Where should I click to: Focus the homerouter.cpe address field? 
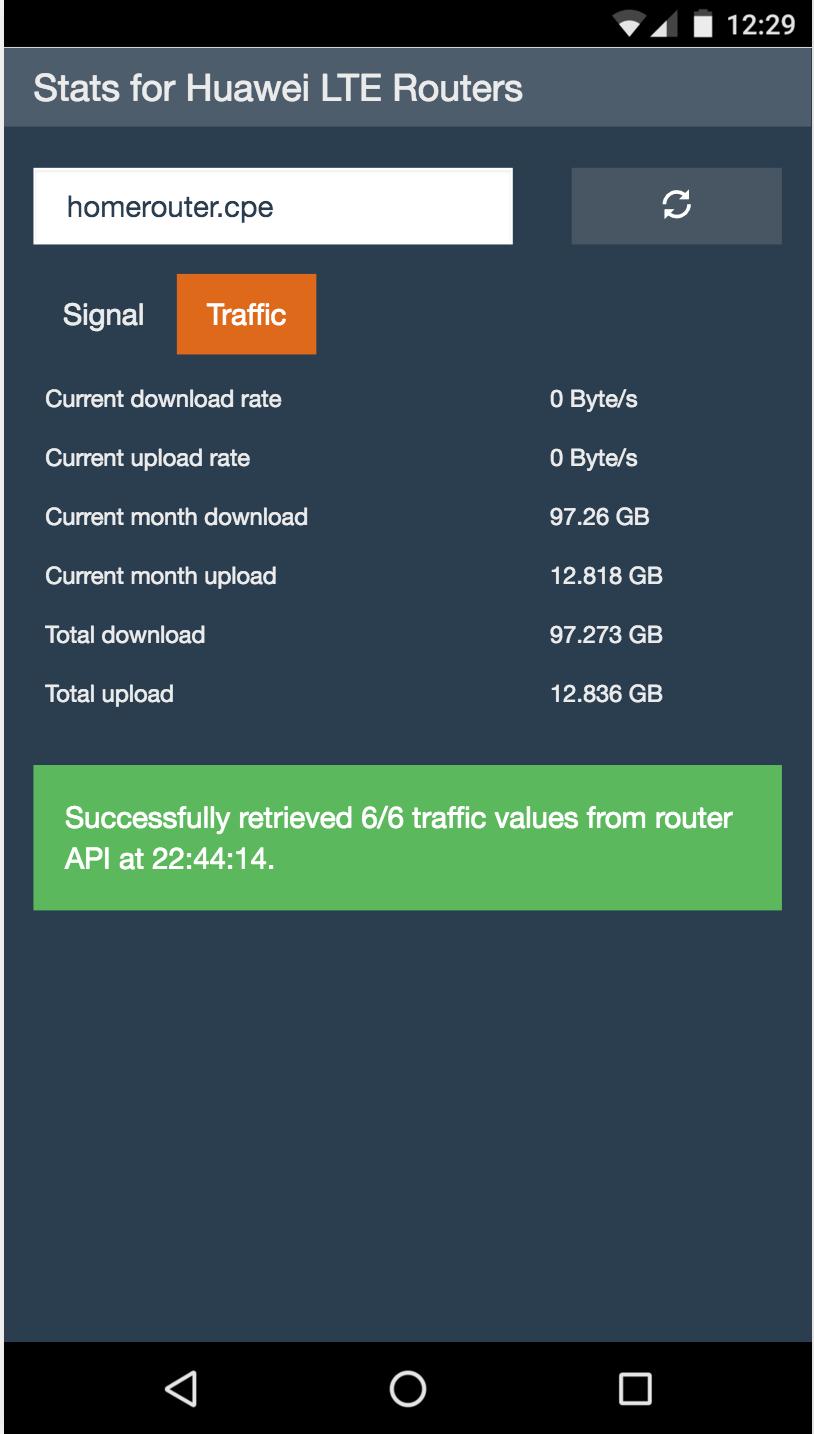(272, 206)
